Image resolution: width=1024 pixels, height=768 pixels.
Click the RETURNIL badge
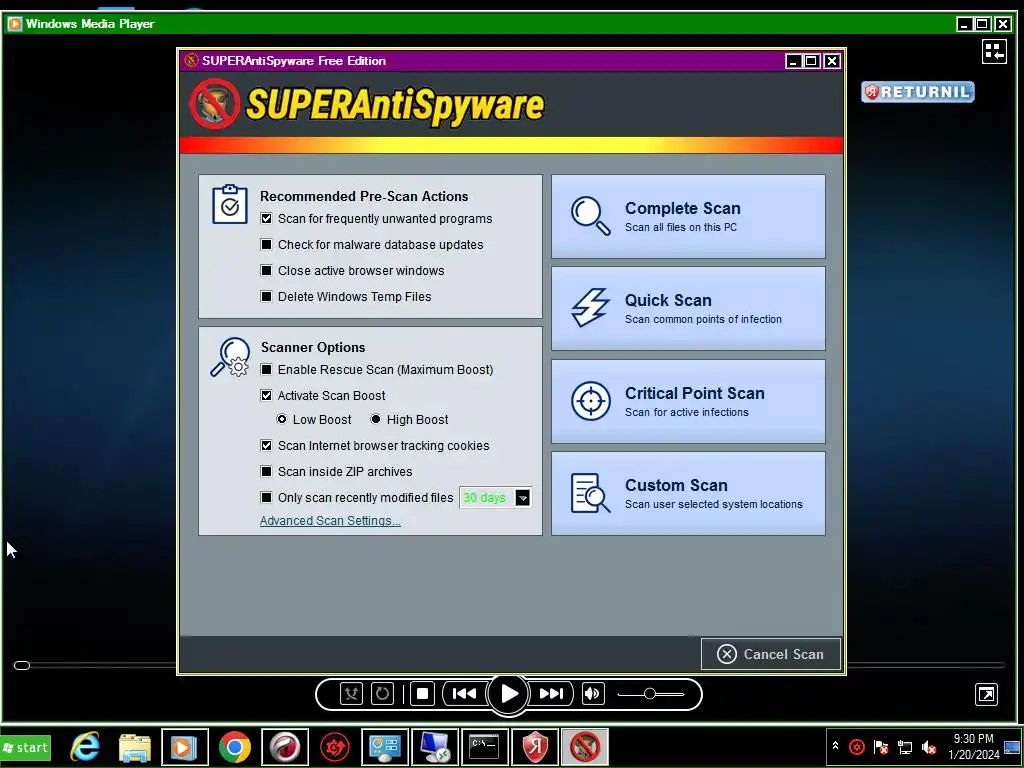(x=918, y=92)
